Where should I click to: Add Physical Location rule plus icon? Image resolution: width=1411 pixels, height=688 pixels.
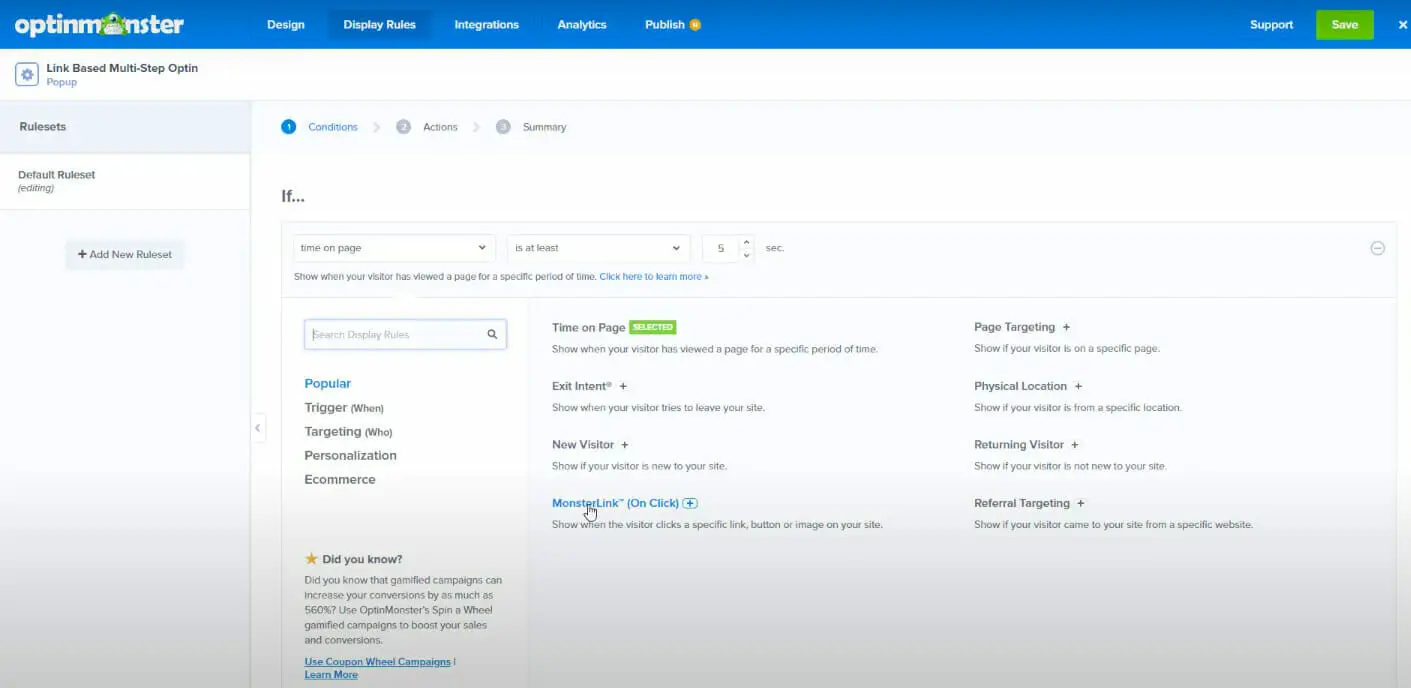click(x=1078, y=386)
